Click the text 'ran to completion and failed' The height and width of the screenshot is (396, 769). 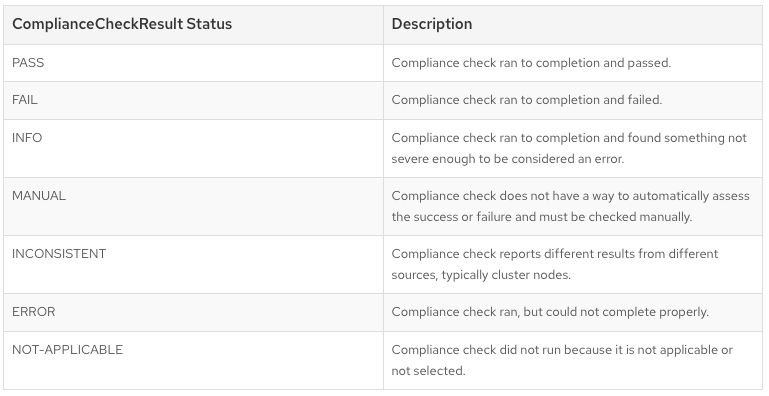coord(581,100)
